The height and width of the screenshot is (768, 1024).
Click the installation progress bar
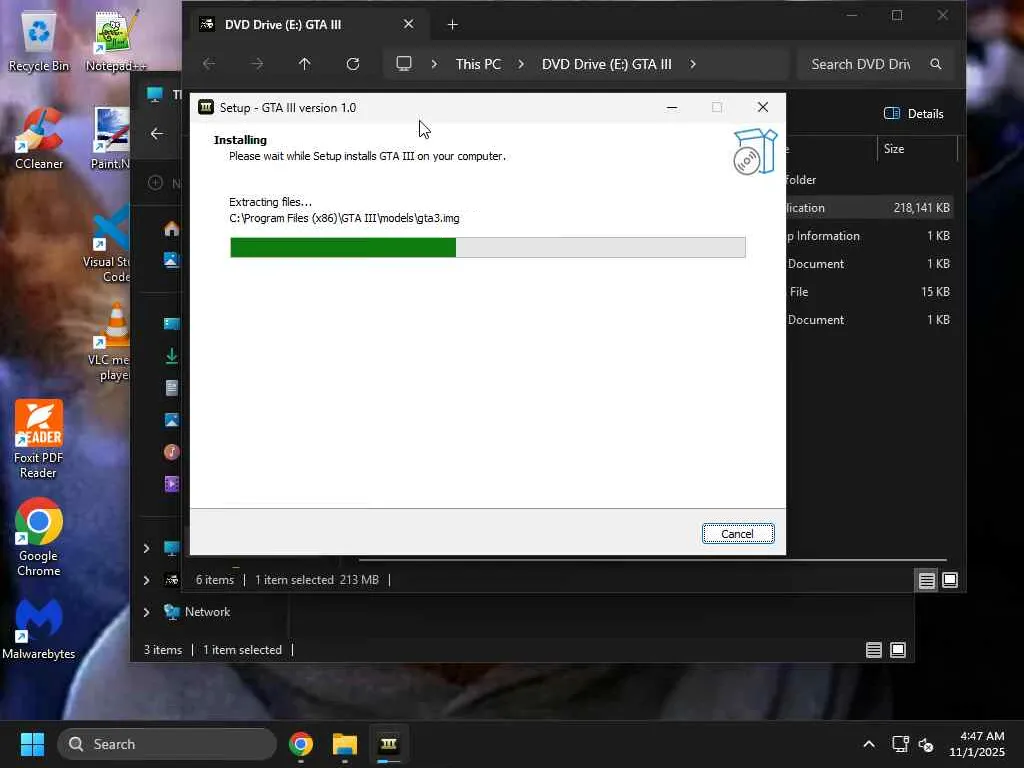click(487, 248)
